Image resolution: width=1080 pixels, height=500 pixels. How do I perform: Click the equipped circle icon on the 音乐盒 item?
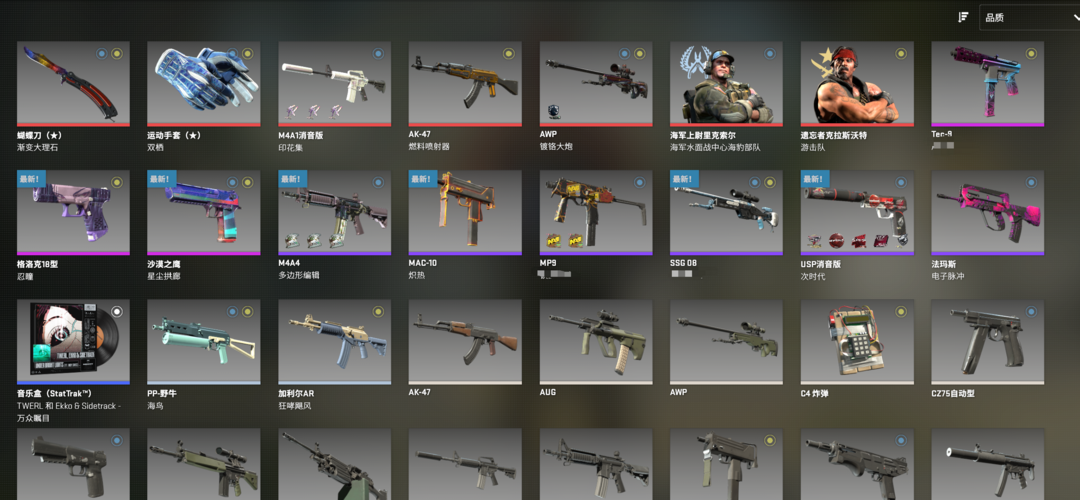tap(116, 311)
